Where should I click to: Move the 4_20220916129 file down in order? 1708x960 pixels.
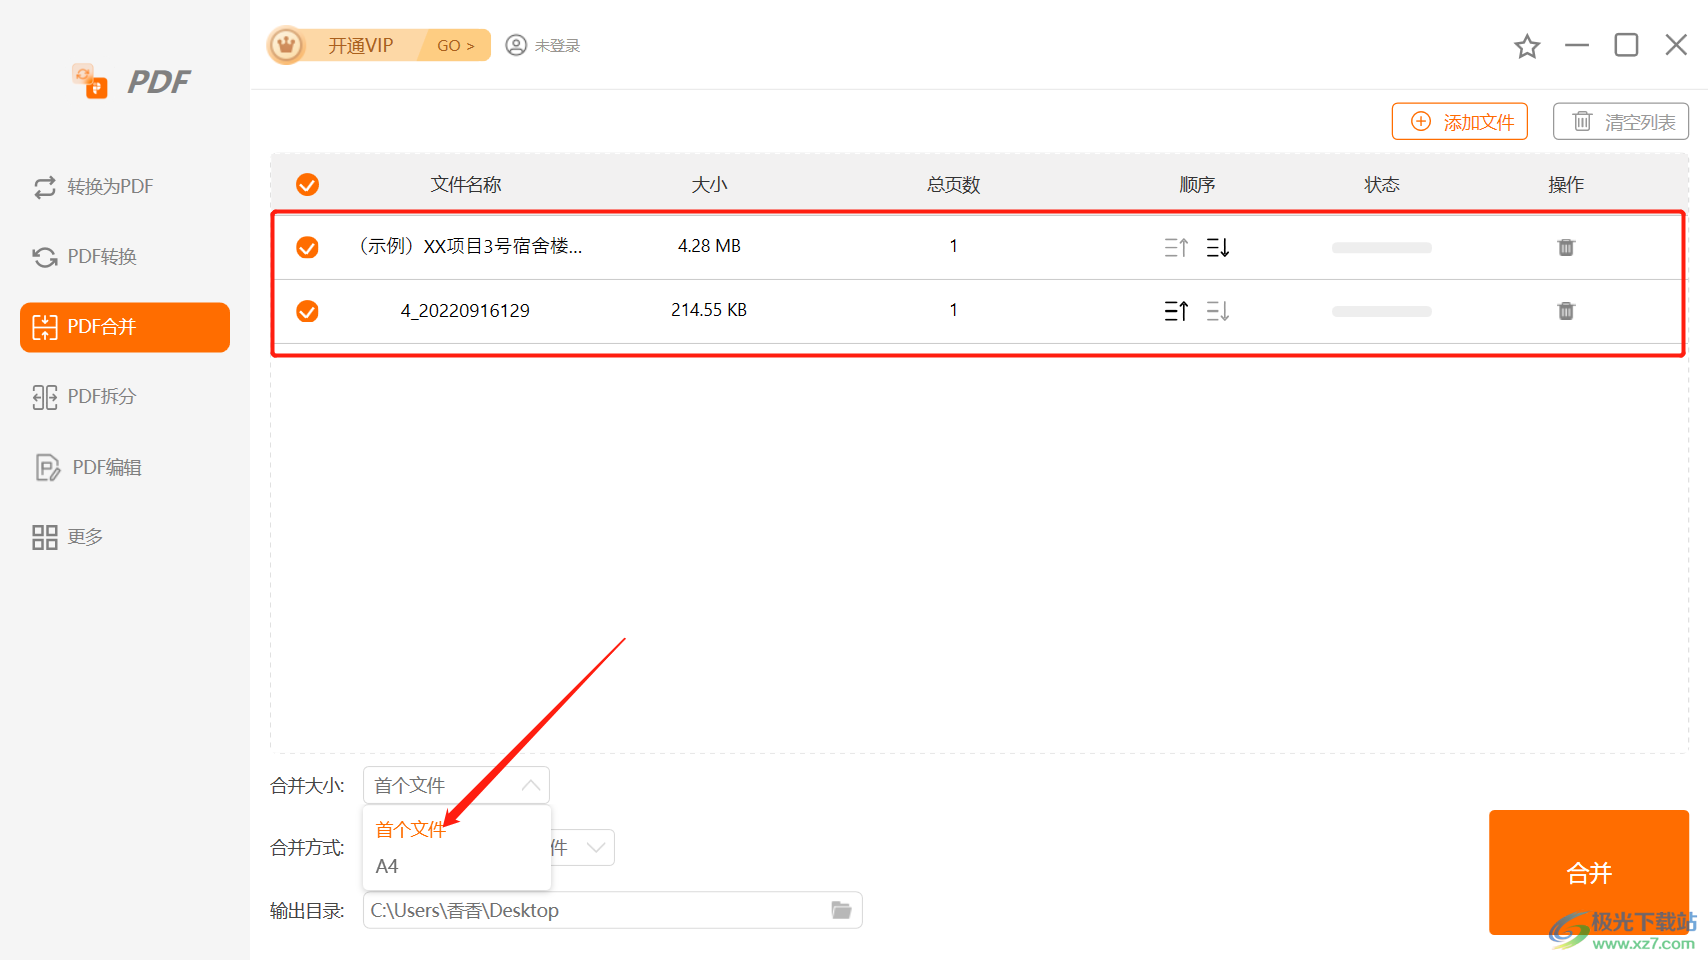coord(1218,311)
